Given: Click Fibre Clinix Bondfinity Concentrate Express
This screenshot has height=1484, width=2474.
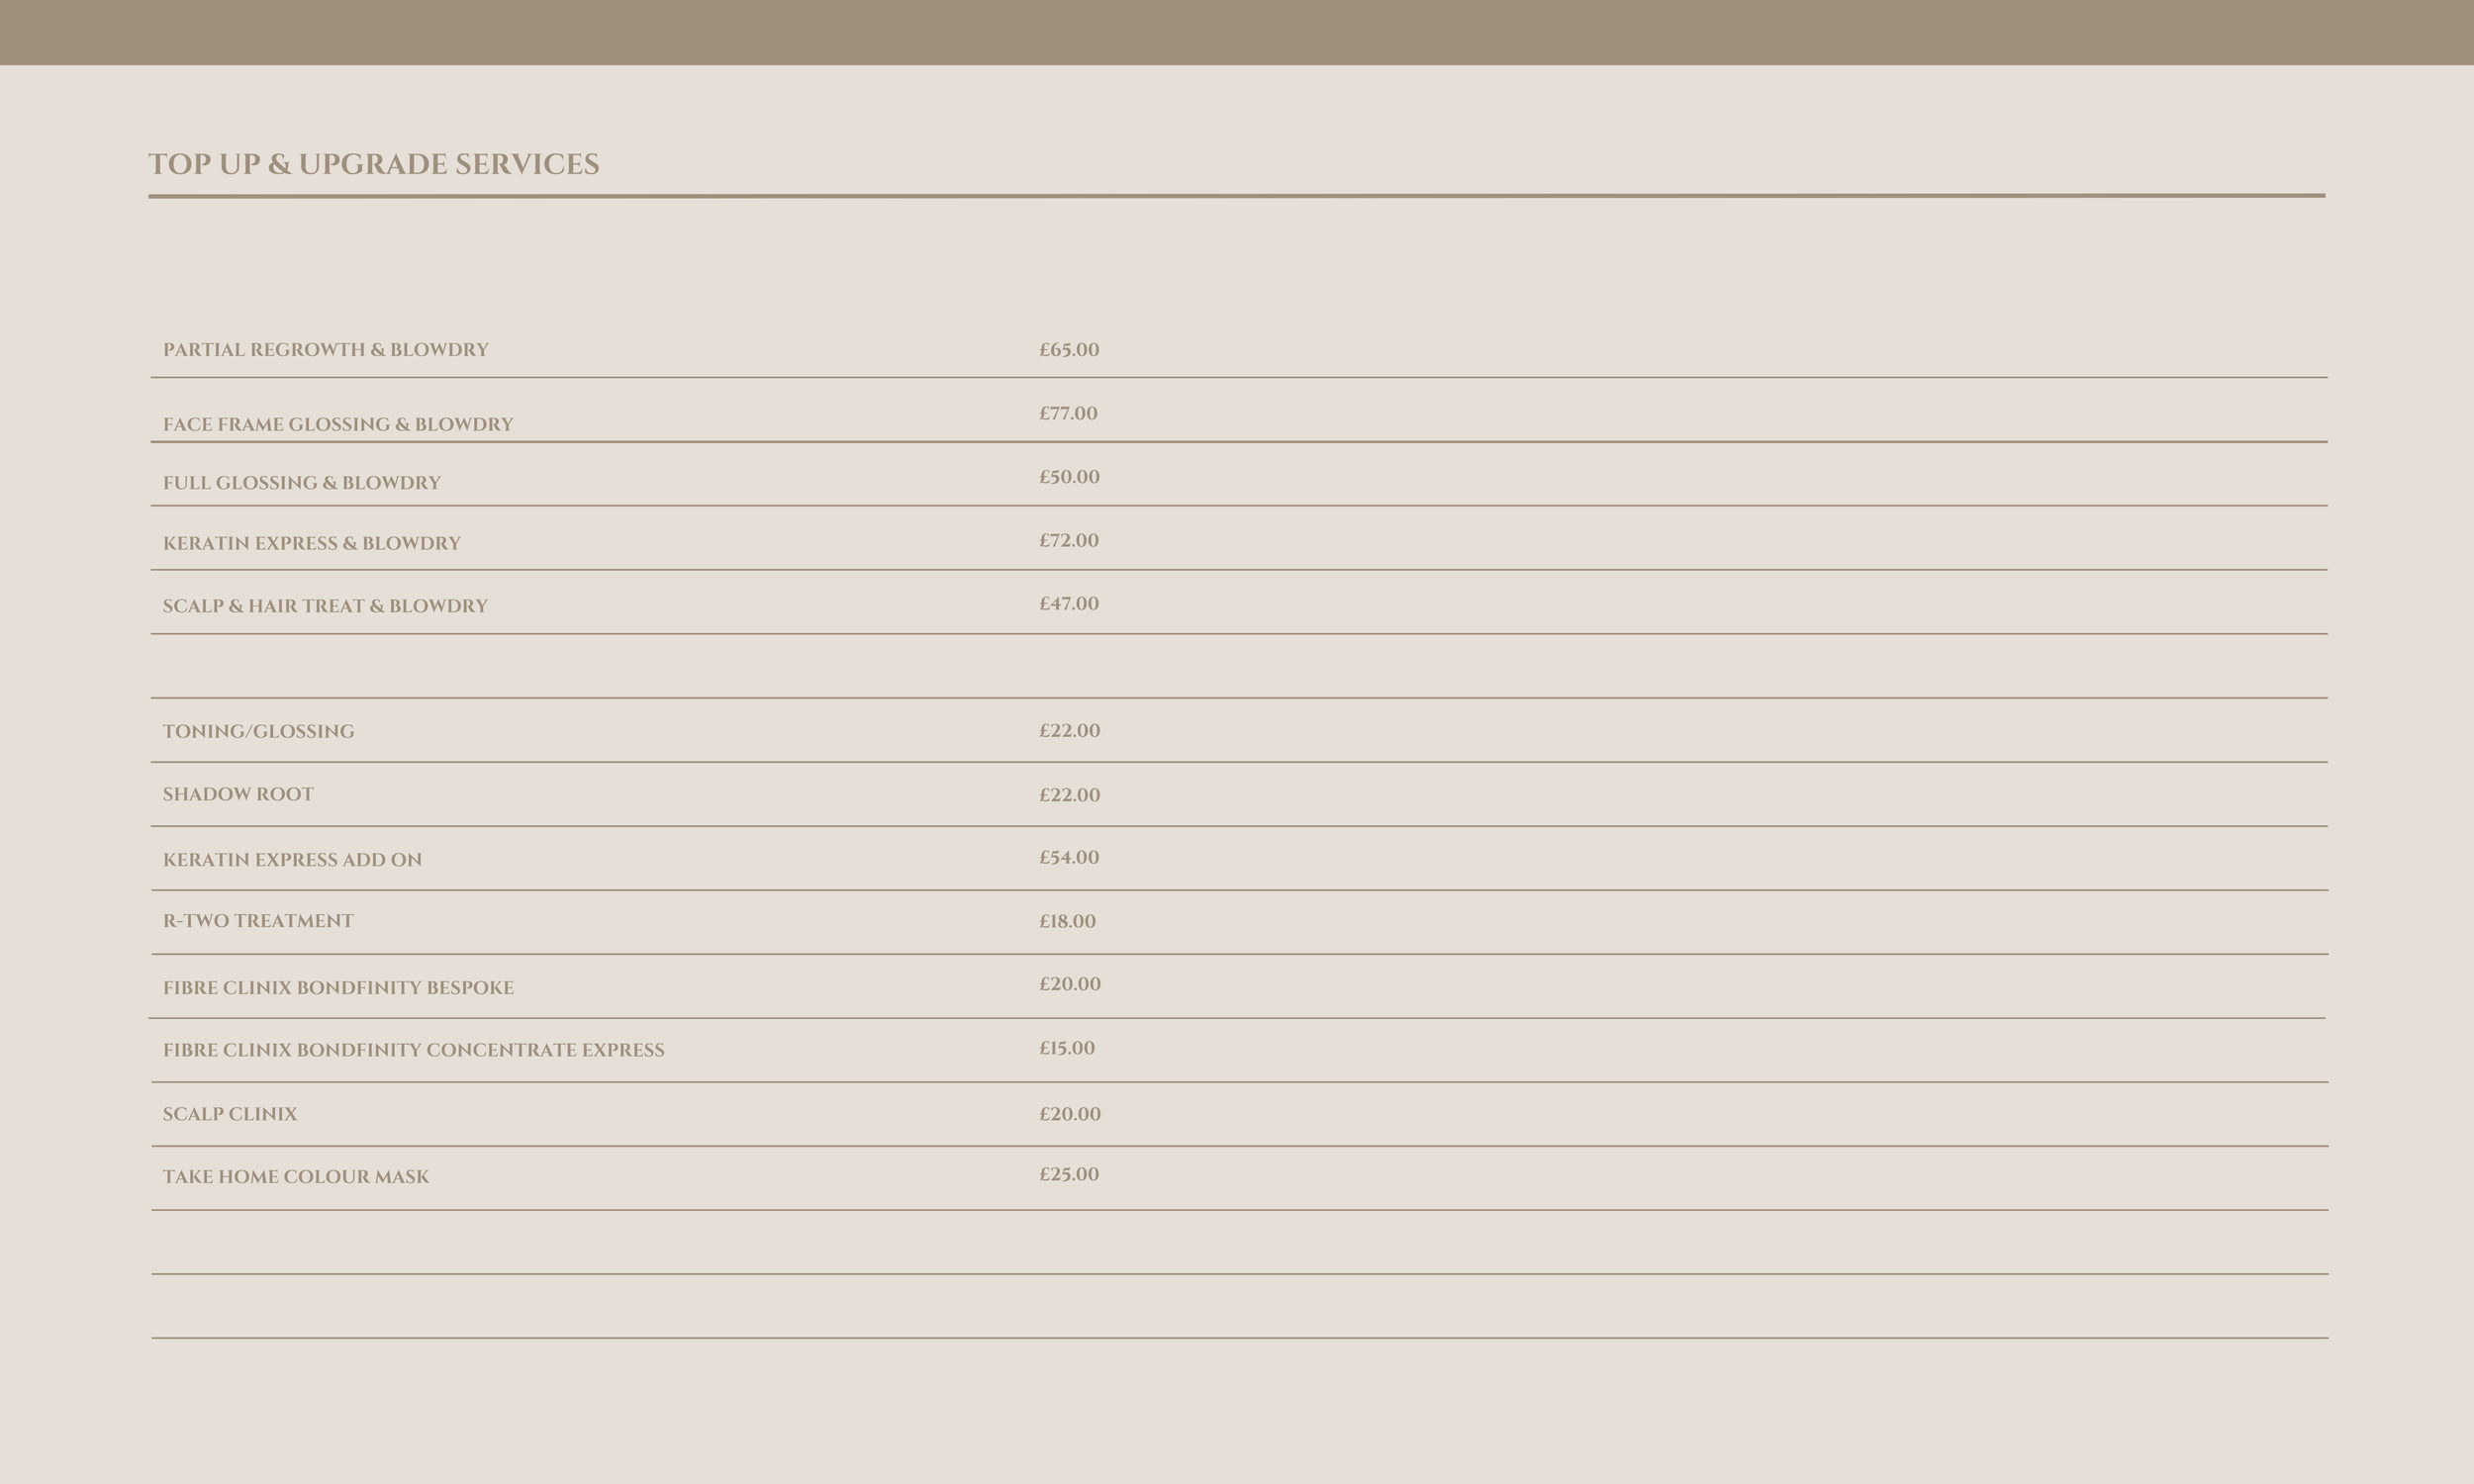Looking at the screenshot, I should [x=413, y=1050].
